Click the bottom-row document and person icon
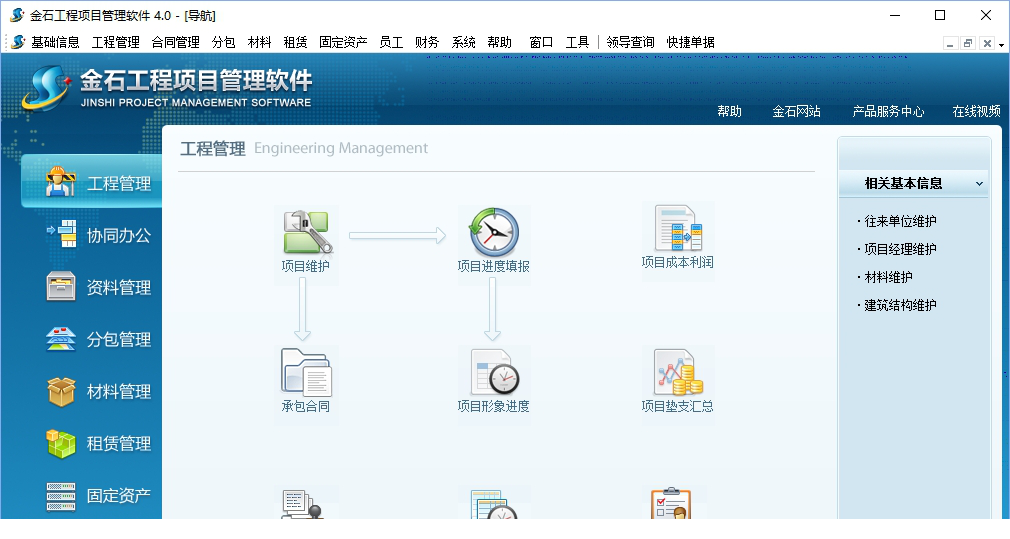Image resolution: width=1010 pixels, height=539 pixels. click(x=302, y=504)
